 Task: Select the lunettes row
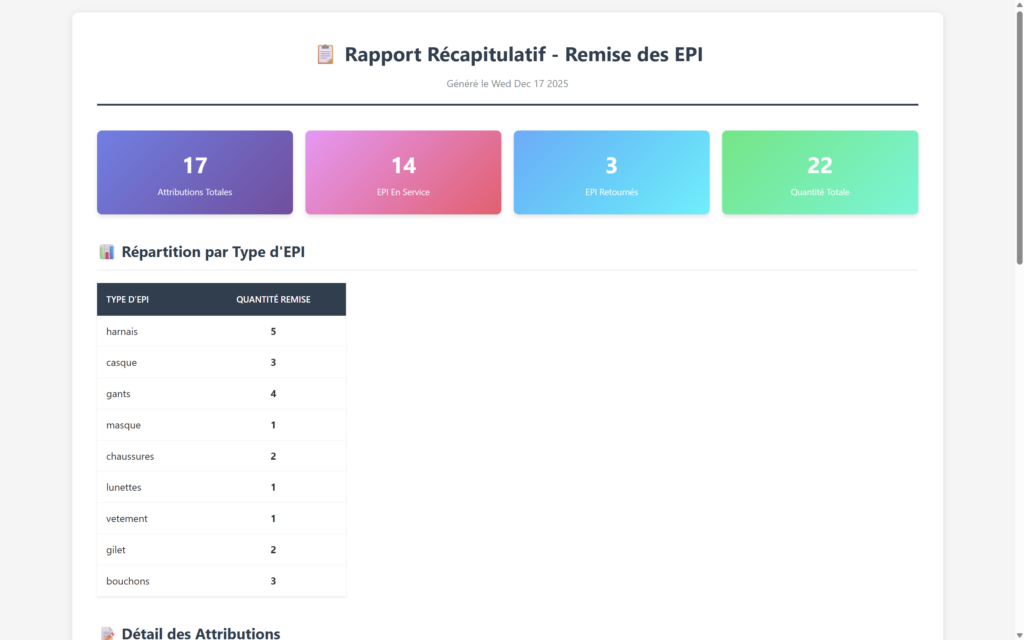click(x=221, y=487)
